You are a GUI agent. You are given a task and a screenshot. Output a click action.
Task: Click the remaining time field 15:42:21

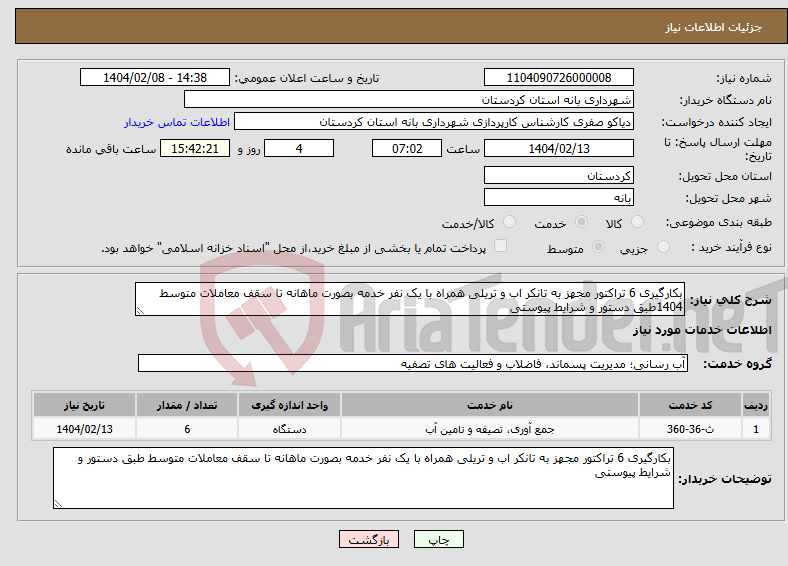(195, 148)
